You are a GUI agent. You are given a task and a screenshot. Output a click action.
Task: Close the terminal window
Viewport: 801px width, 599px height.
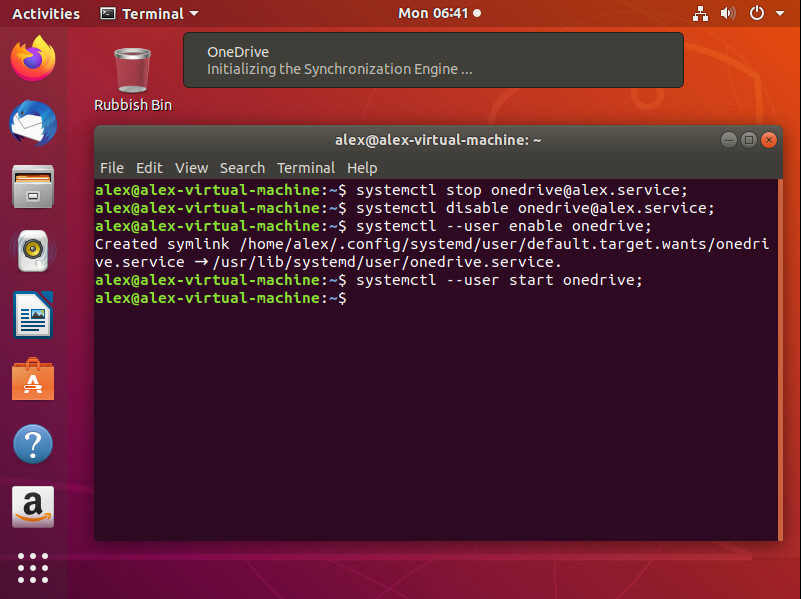click(769, 140)
